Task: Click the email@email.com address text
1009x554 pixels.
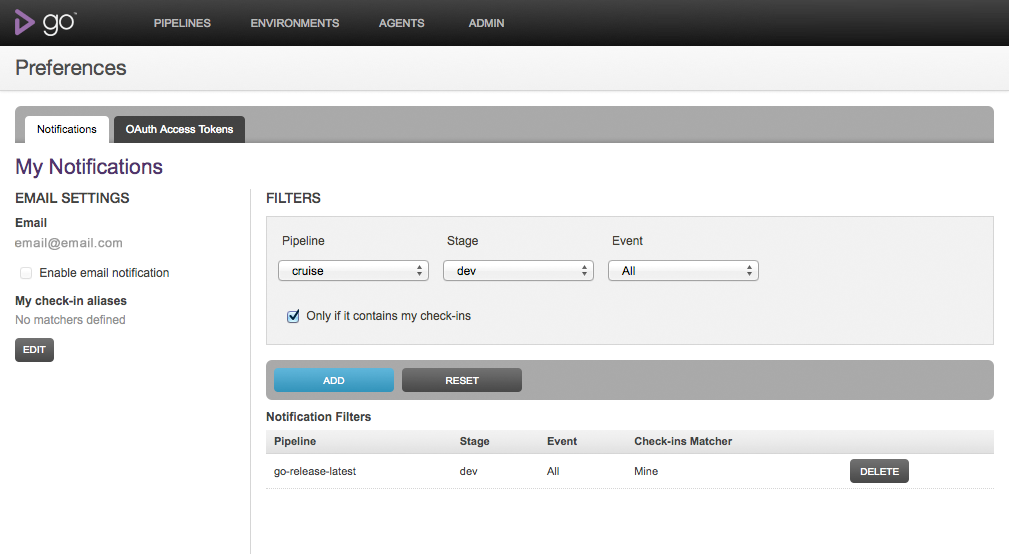Action: pyautogui.click(x=69, y=243)
